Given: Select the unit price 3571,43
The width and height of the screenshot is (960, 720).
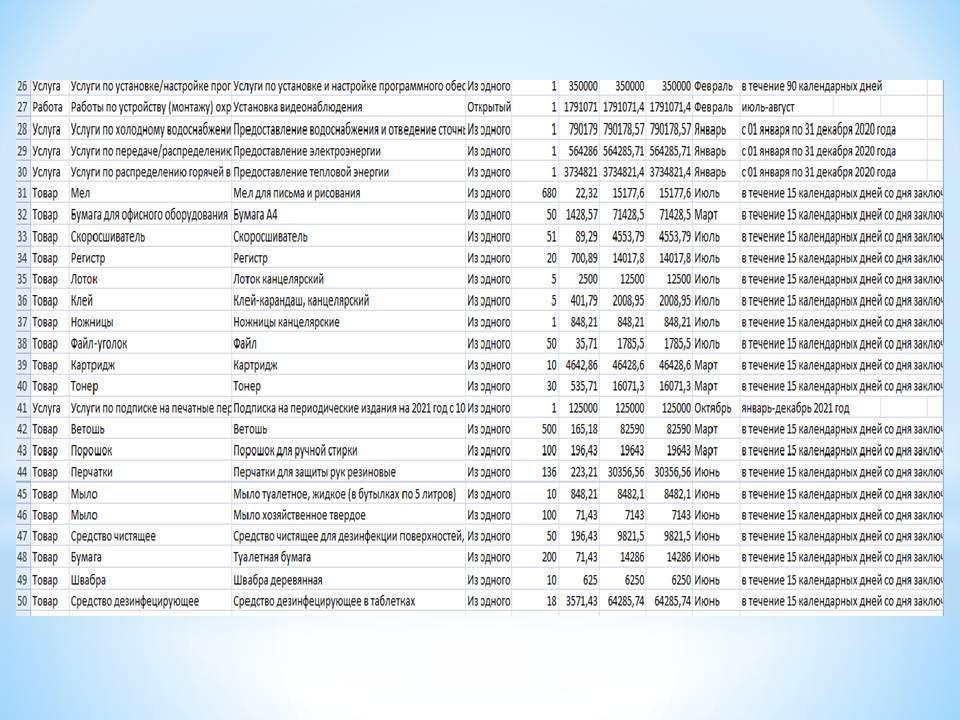Looking at the screenshot, I should pyautogui.click(x=582, y=601).
